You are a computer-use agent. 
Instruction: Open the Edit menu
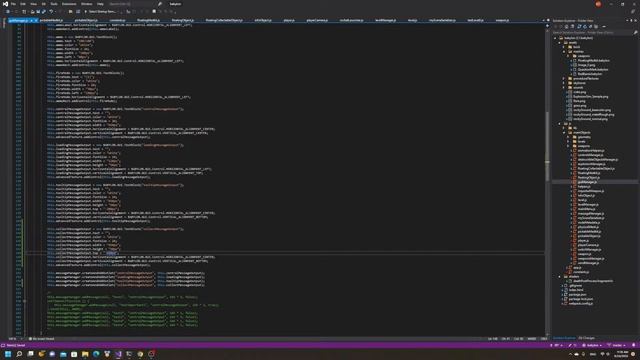pos(23,4)
